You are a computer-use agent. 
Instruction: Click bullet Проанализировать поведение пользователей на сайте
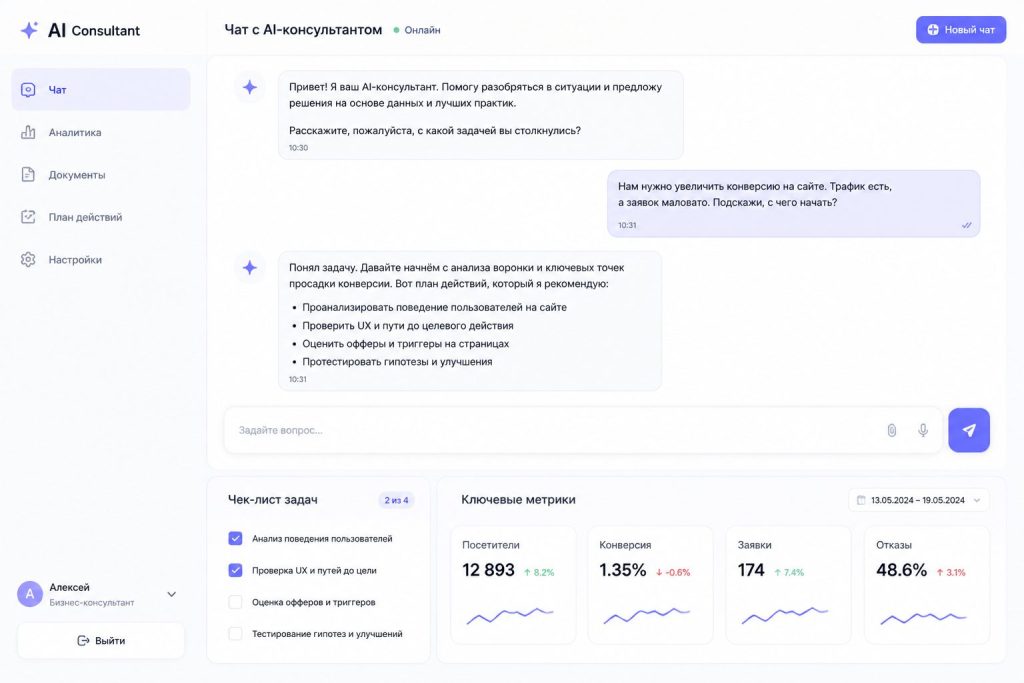point(434,307)
